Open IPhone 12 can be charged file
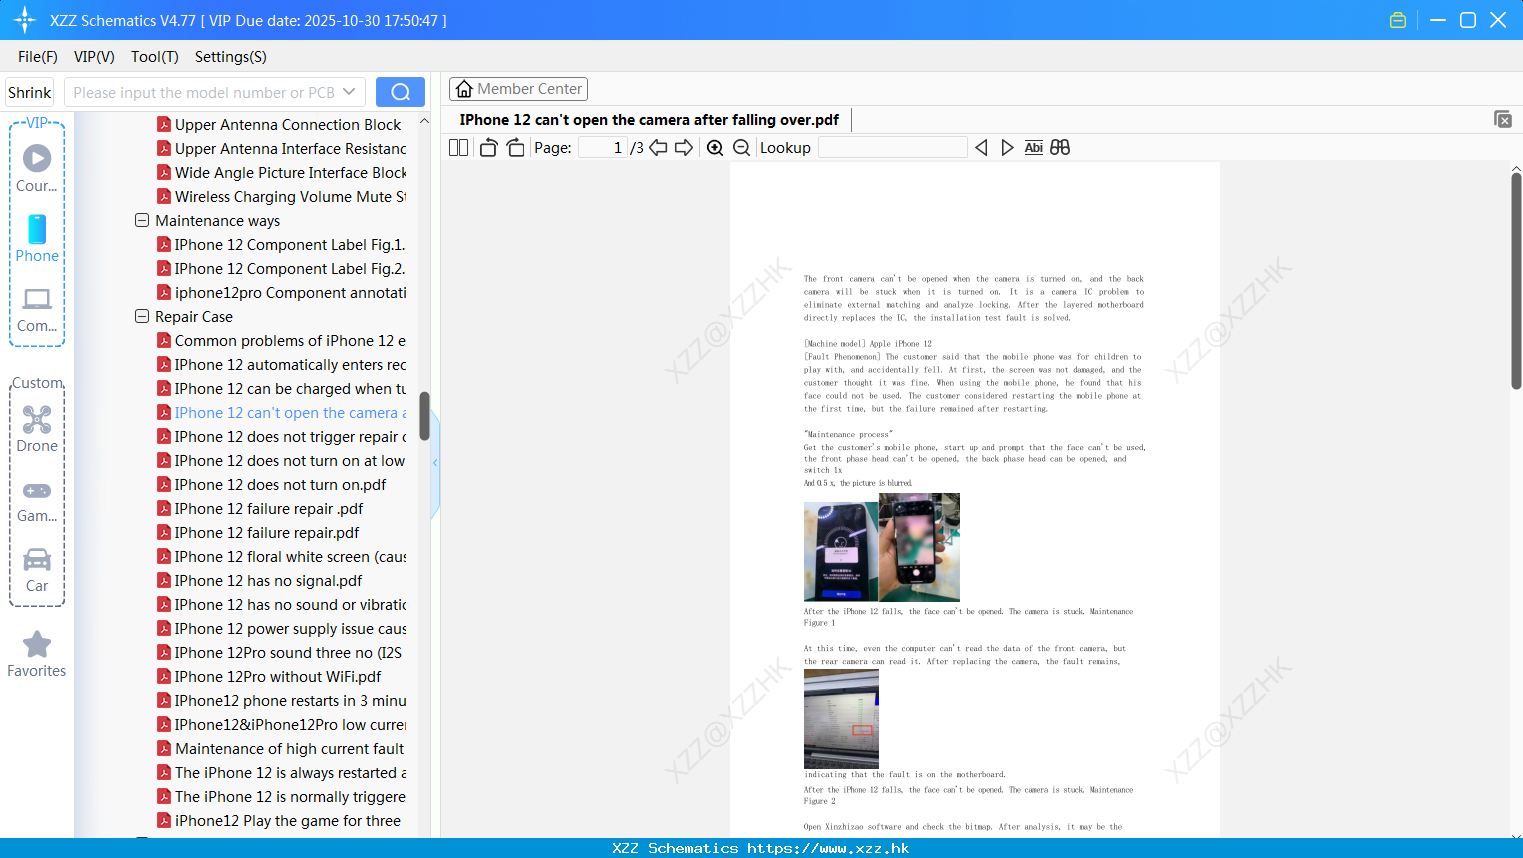 pyautogui.click(x=282, y=388)
